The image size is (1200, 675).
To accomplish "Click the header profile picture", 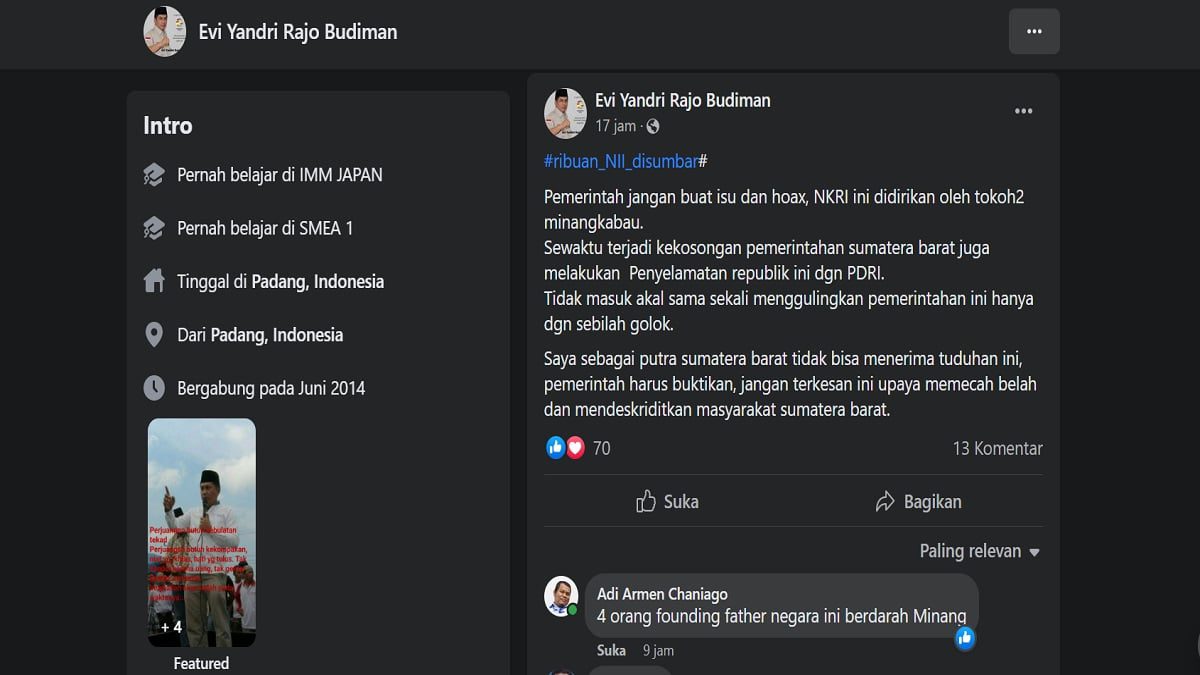I will pyautogui.click(x=165, y=32).
